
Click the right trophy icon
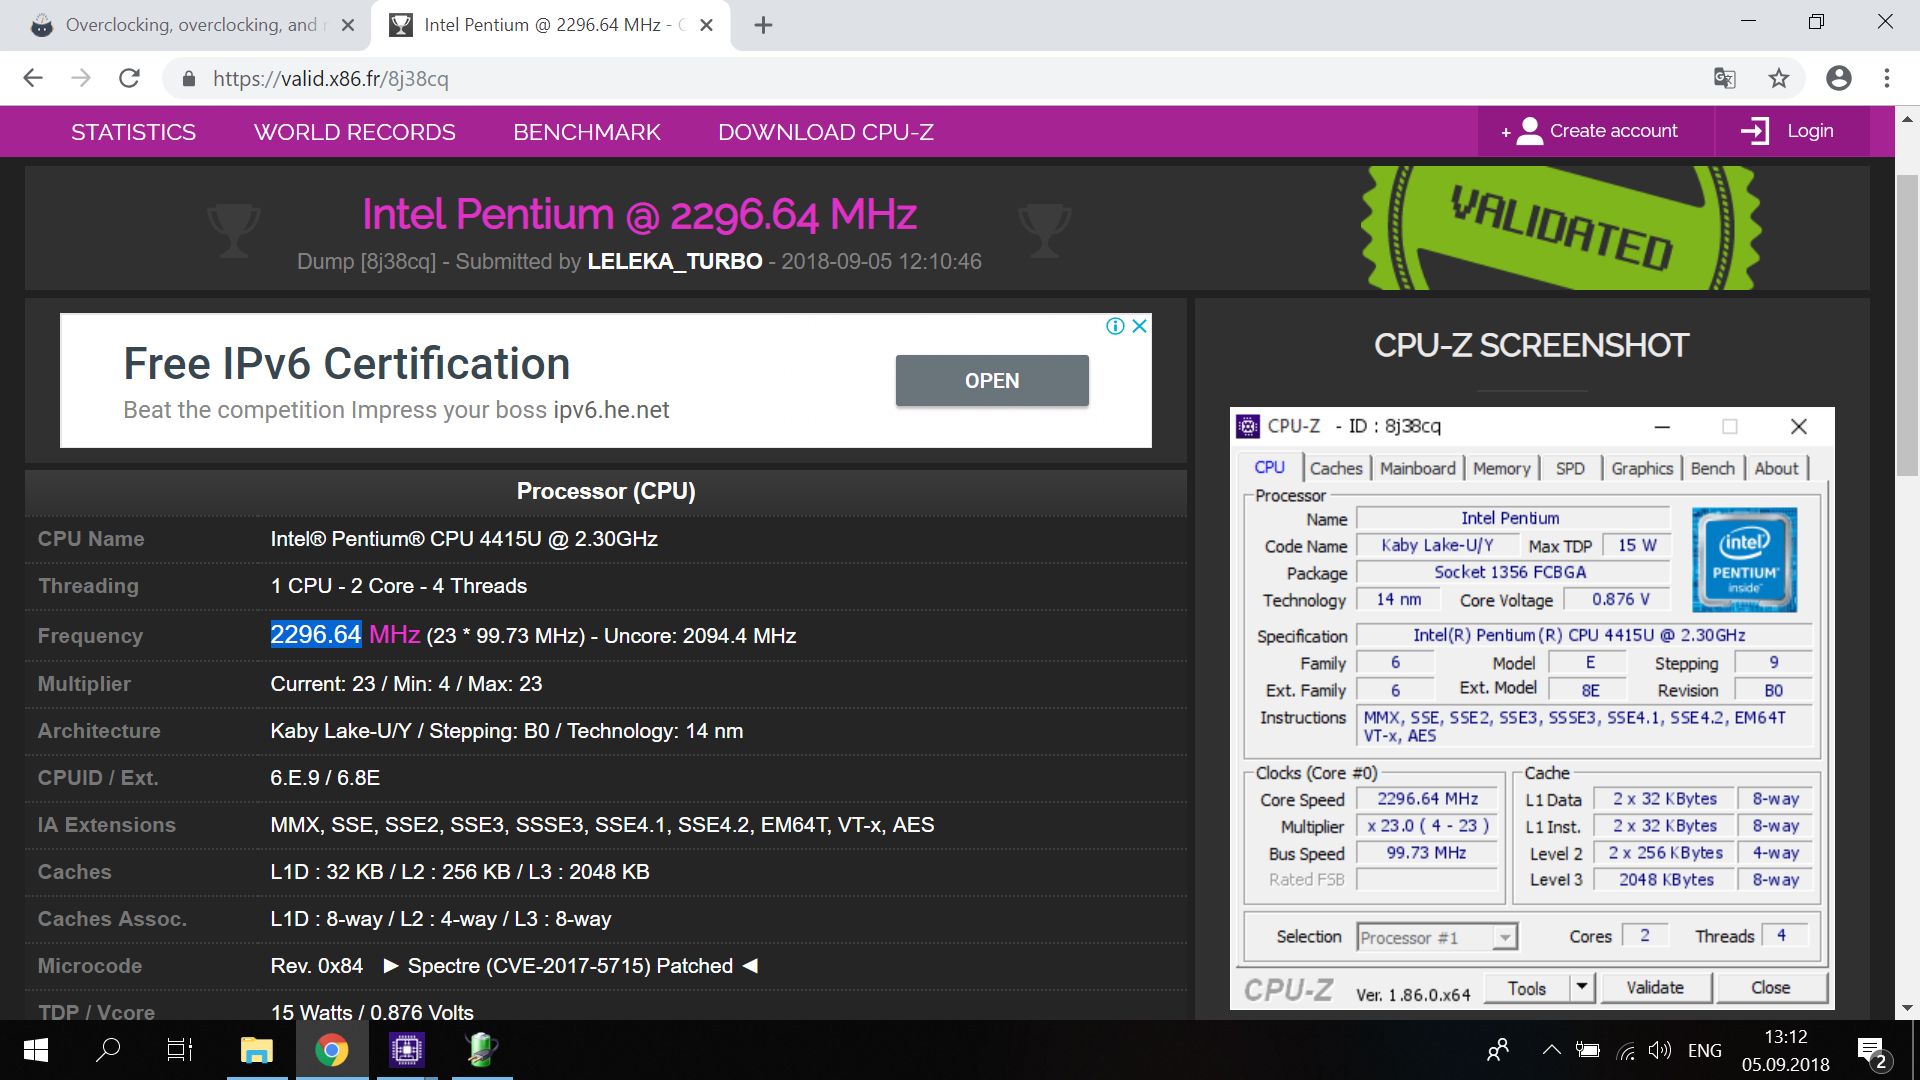[1045, 230]
